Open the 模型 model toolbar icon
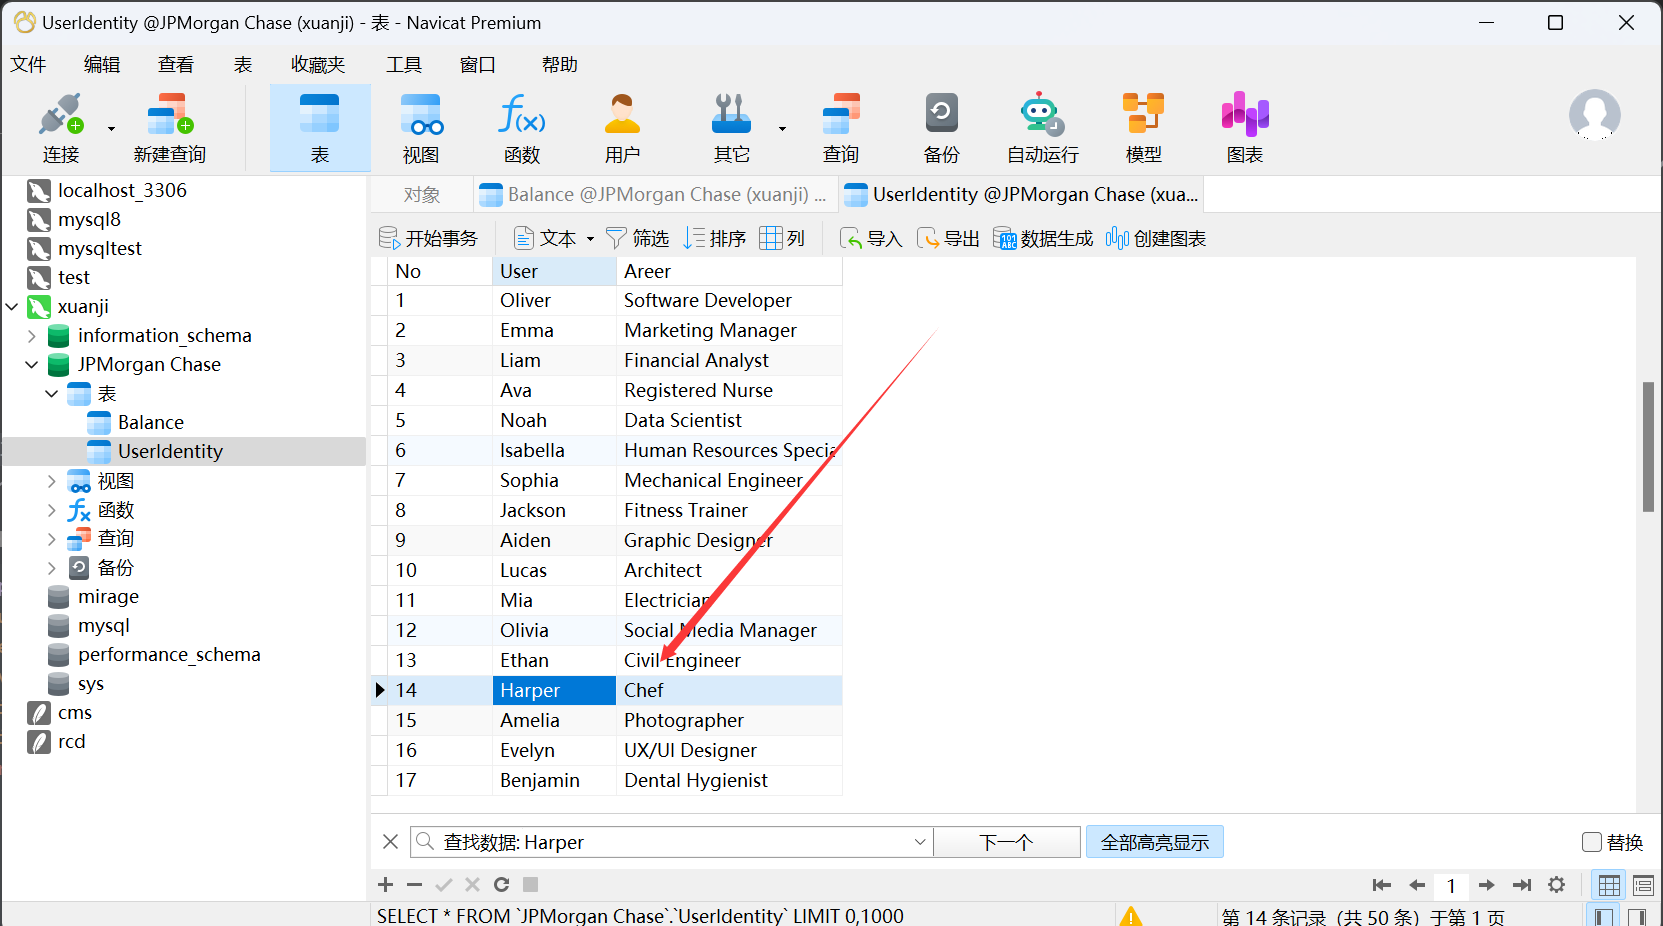The width and height of the screenshot is (1663, 926). pyautogui.click(x=1143, y=128)
